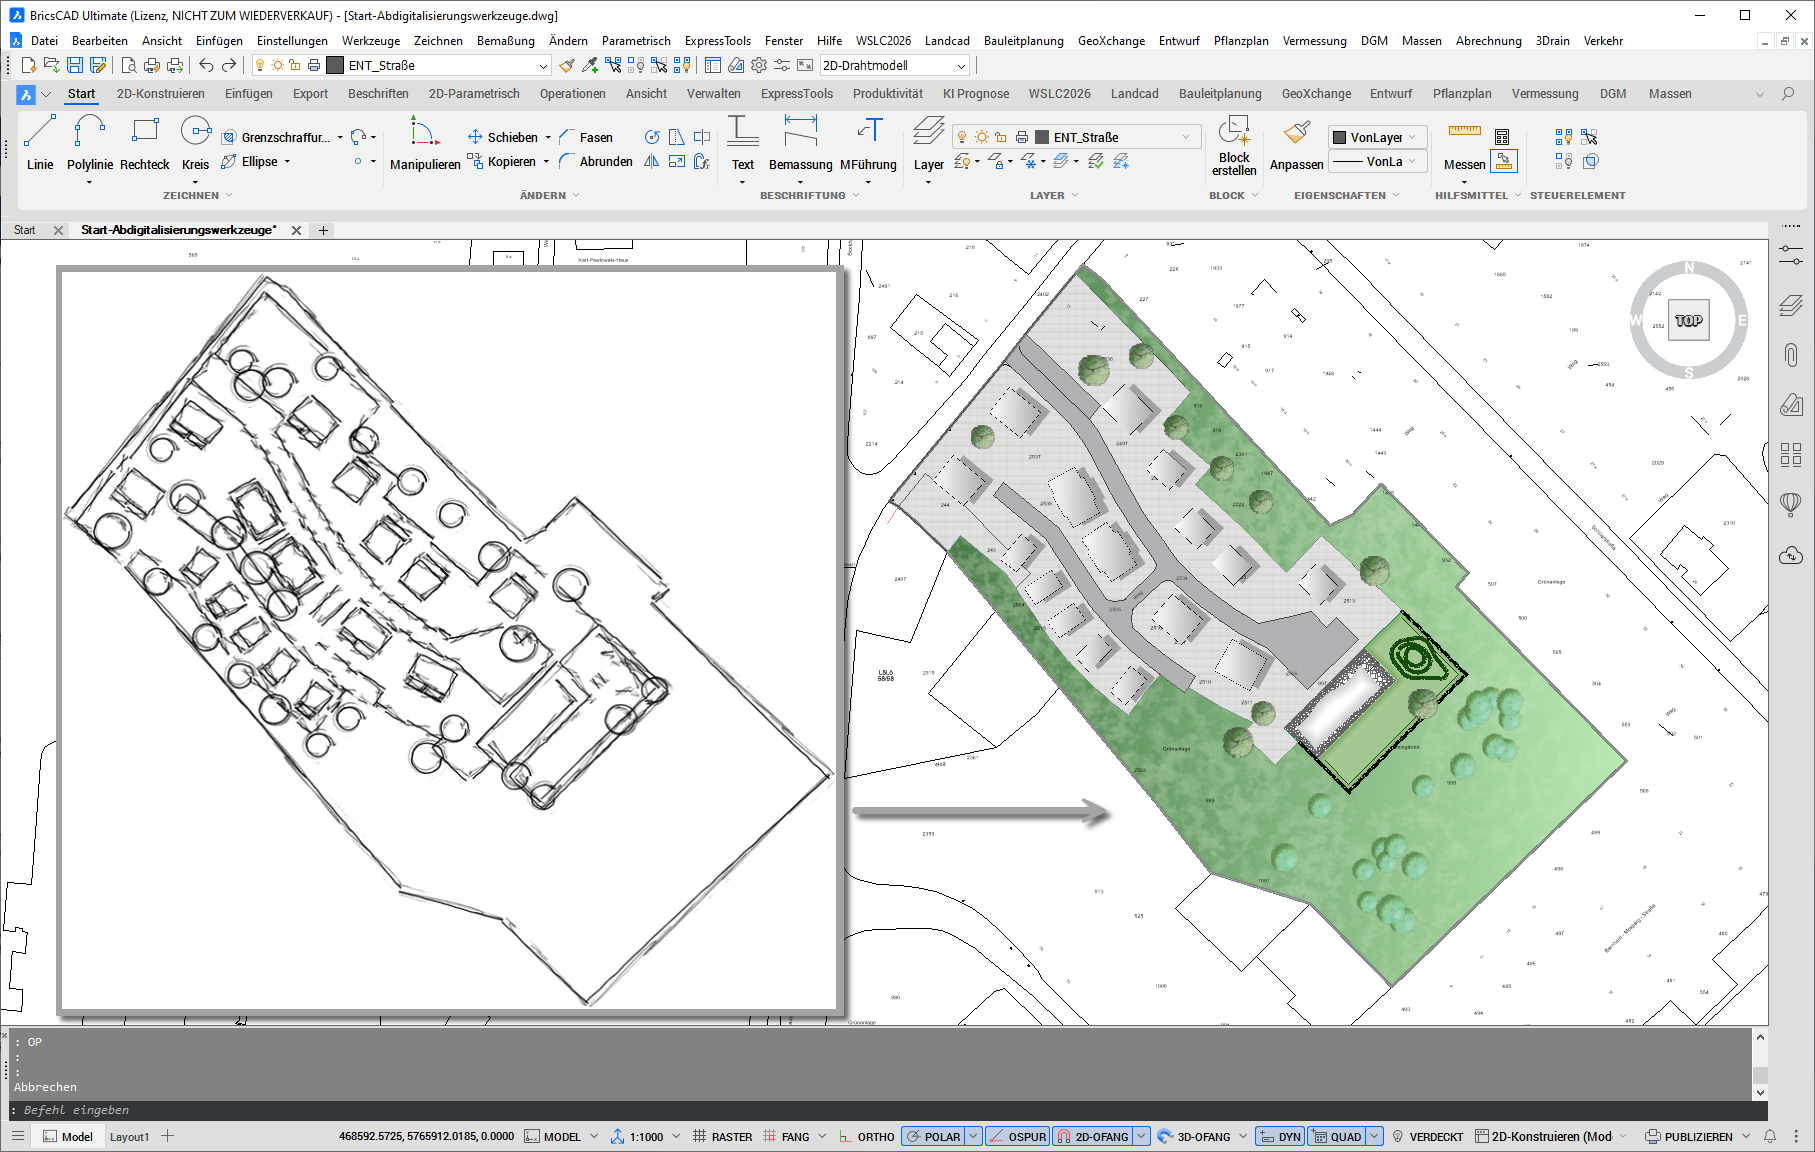Activate the Rechteck tool
Viewport: 1815px width, 1152px height.
click(x=144, y=147)
